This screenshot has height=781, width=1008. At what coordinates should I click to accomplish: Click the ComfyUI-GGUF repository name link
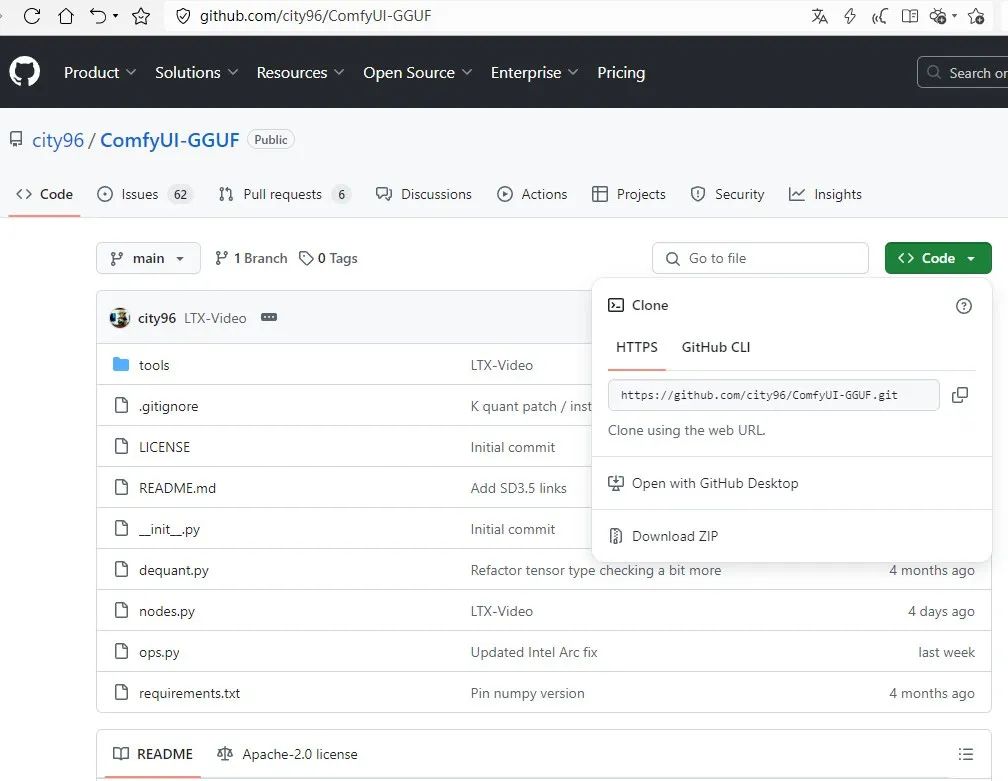[x=170, y=140]
